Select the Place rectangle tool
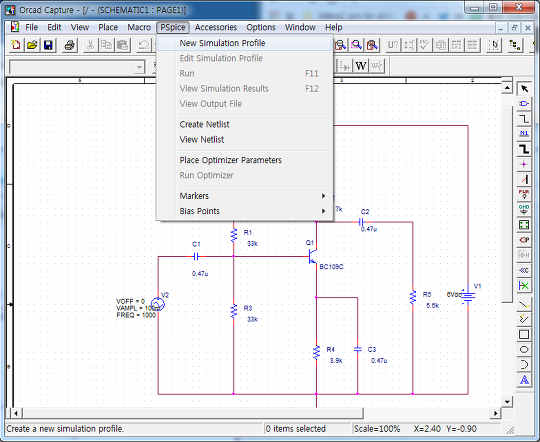 [524, 335]
